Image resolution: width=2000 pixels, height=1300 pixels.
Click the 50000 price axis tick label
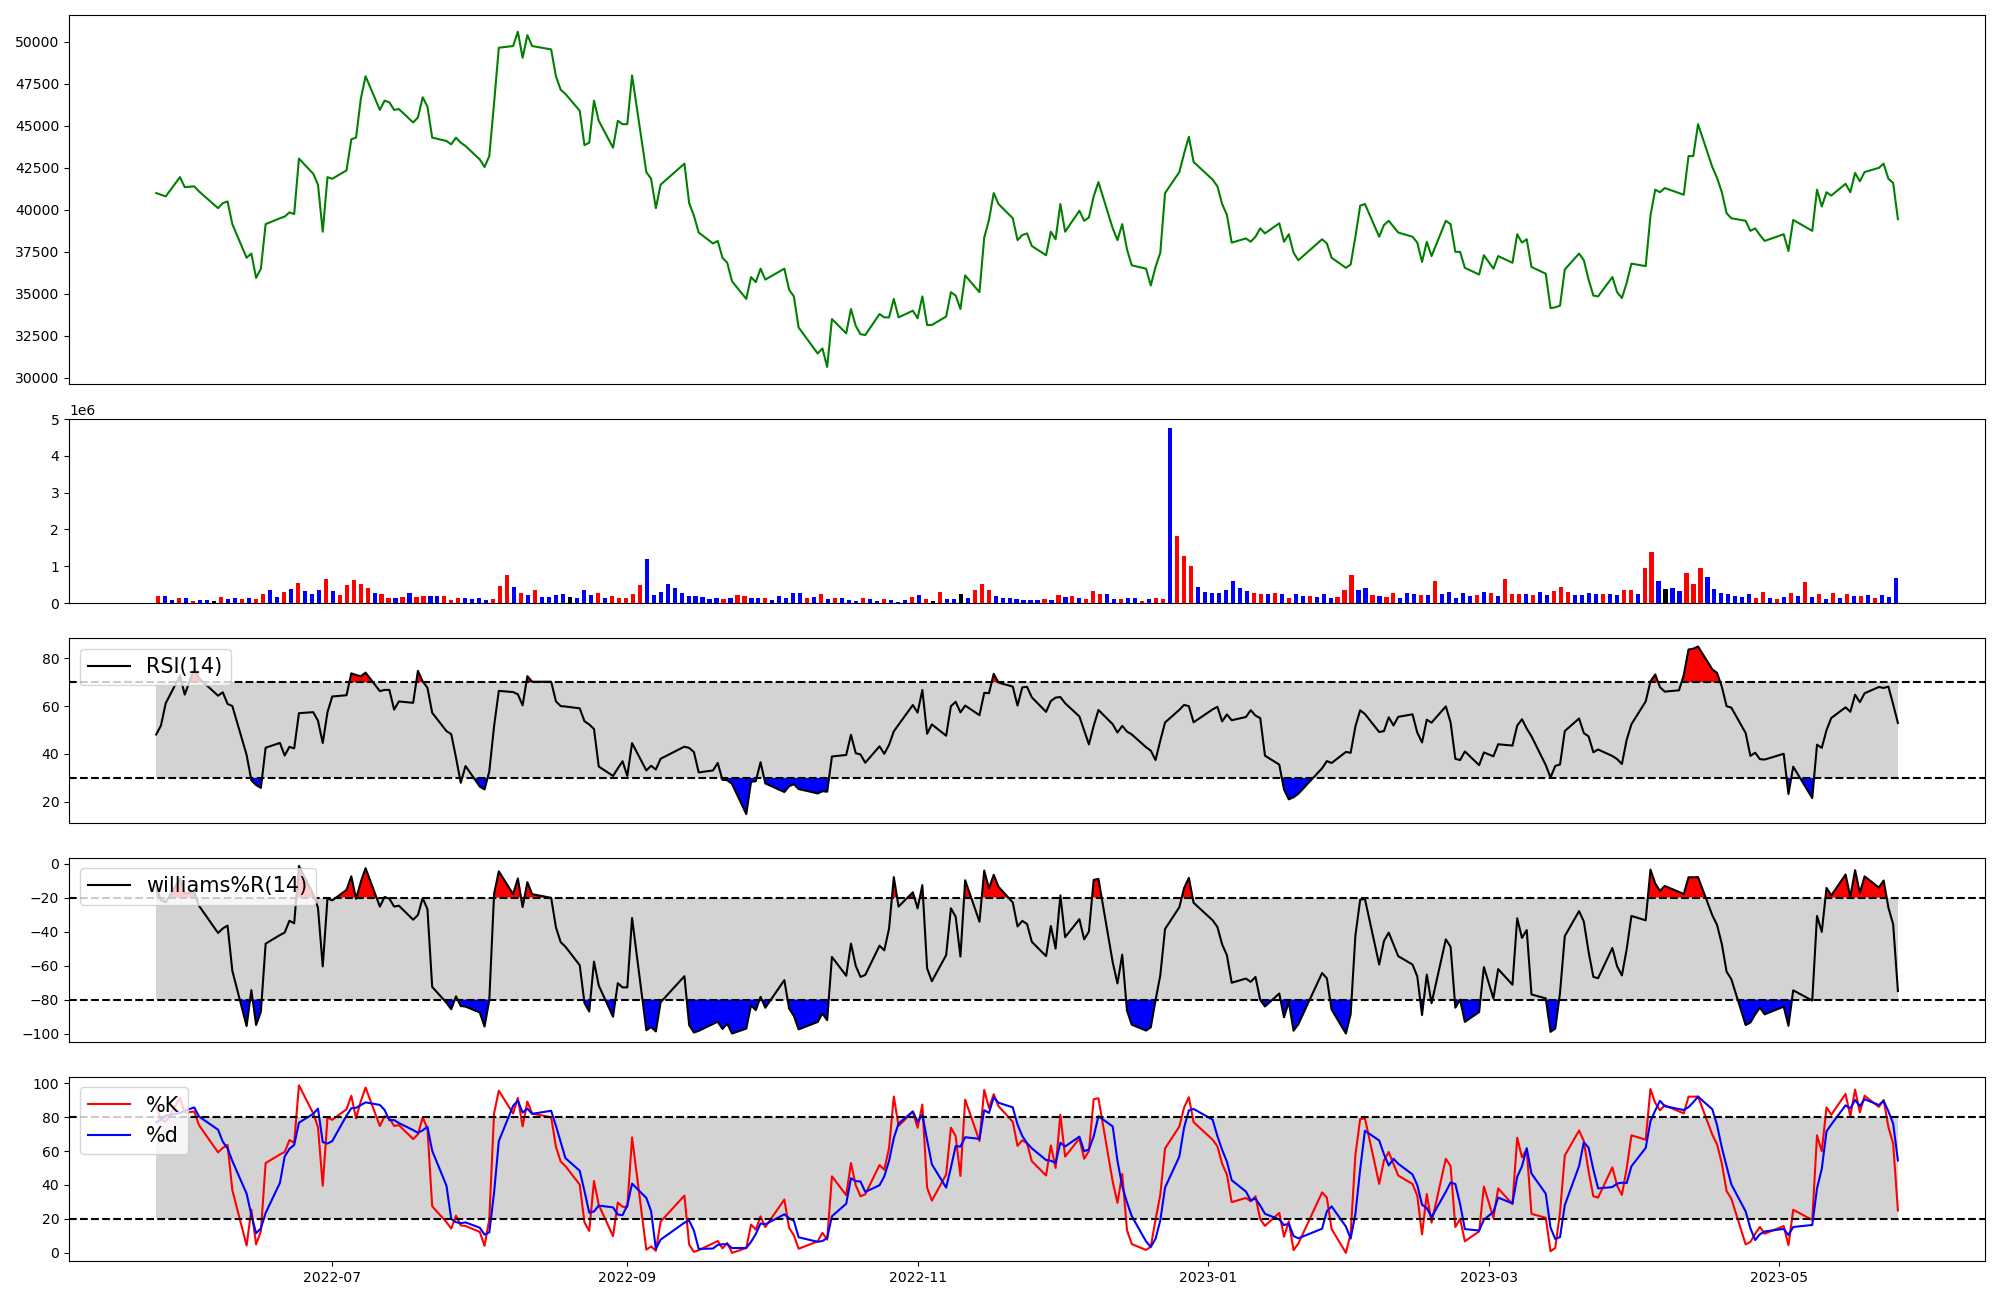click(37, 42)
